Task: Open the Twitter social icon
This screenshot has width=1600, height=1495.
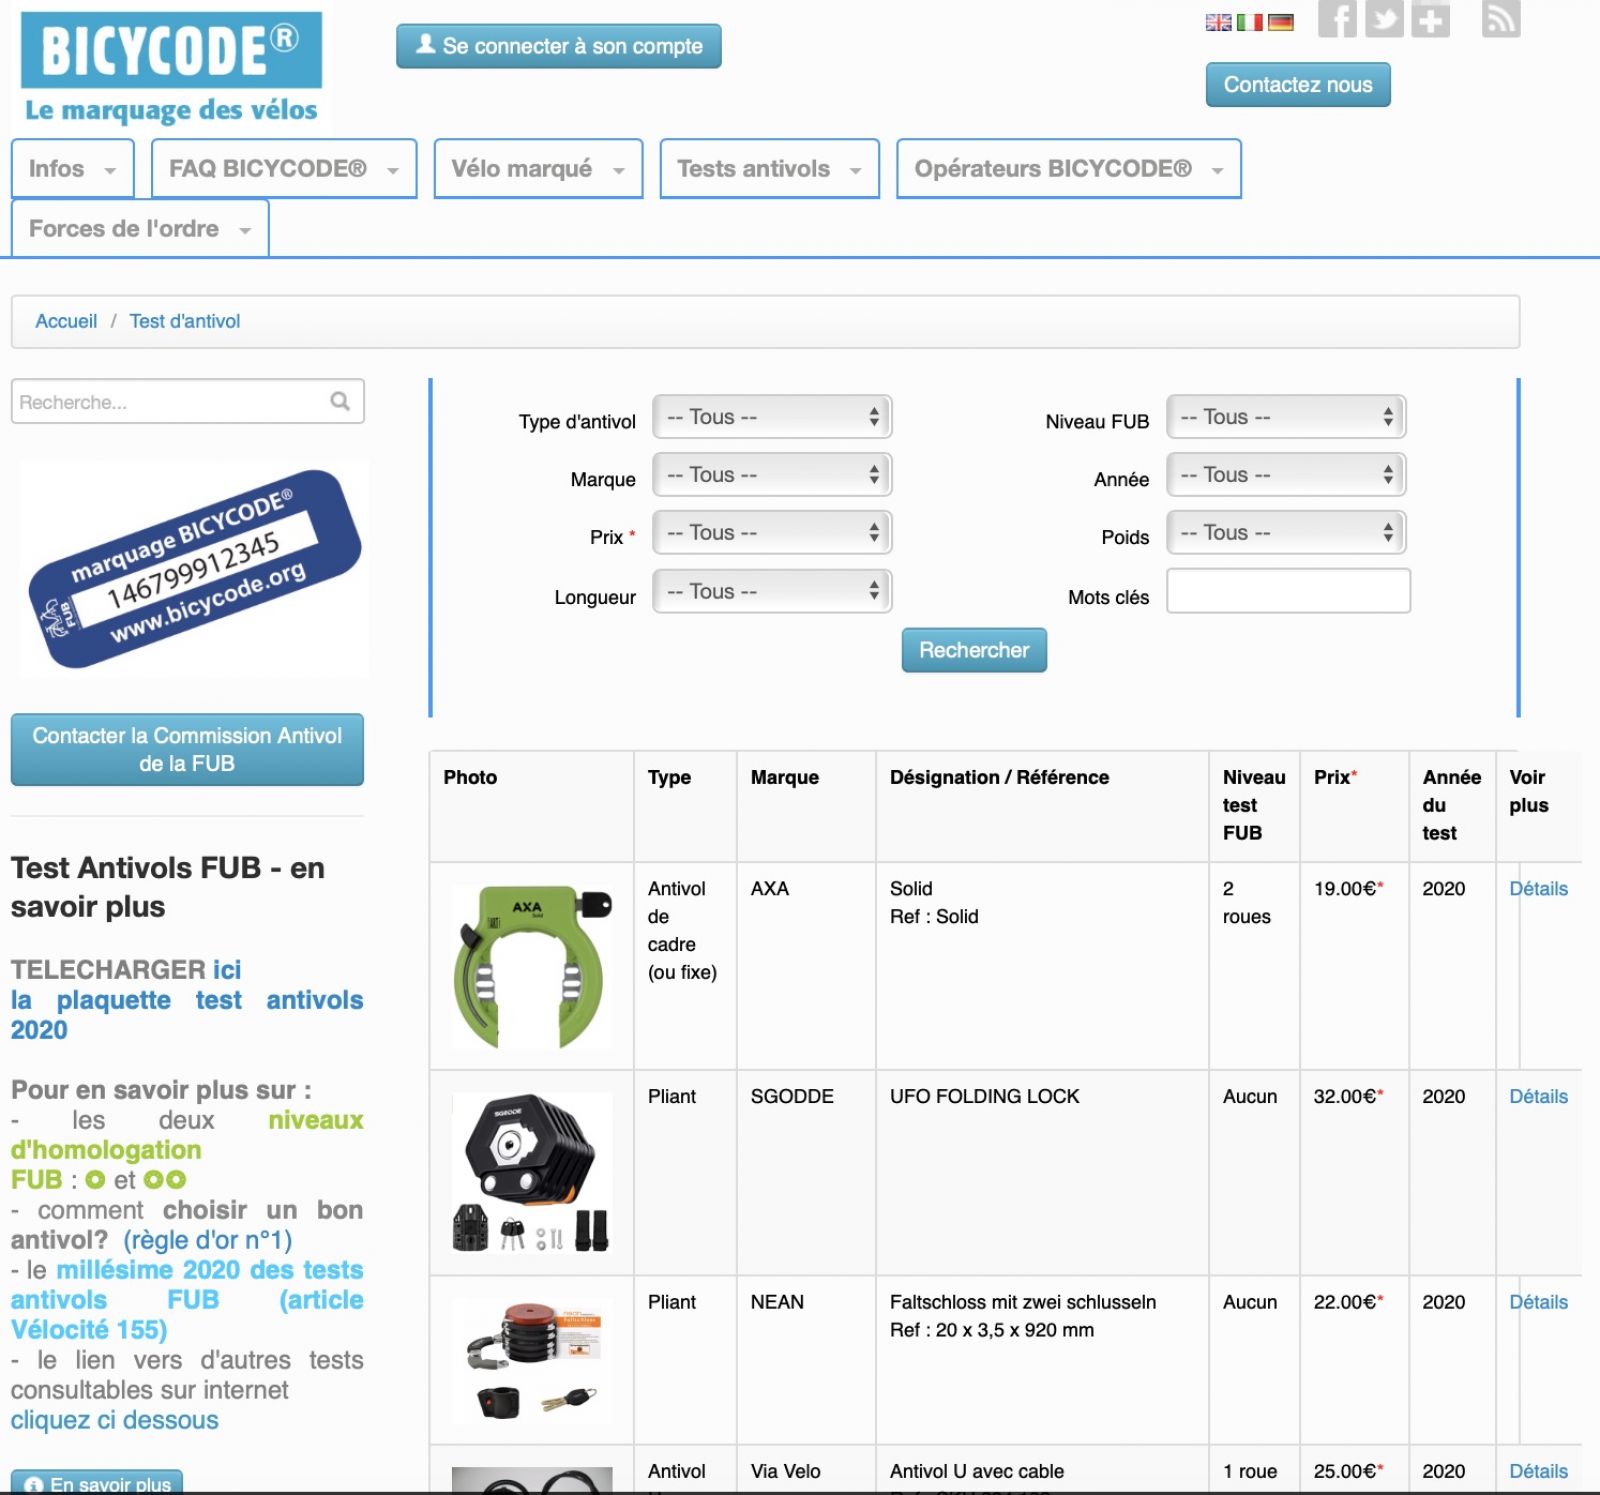Action: (x=1384, y=19)
